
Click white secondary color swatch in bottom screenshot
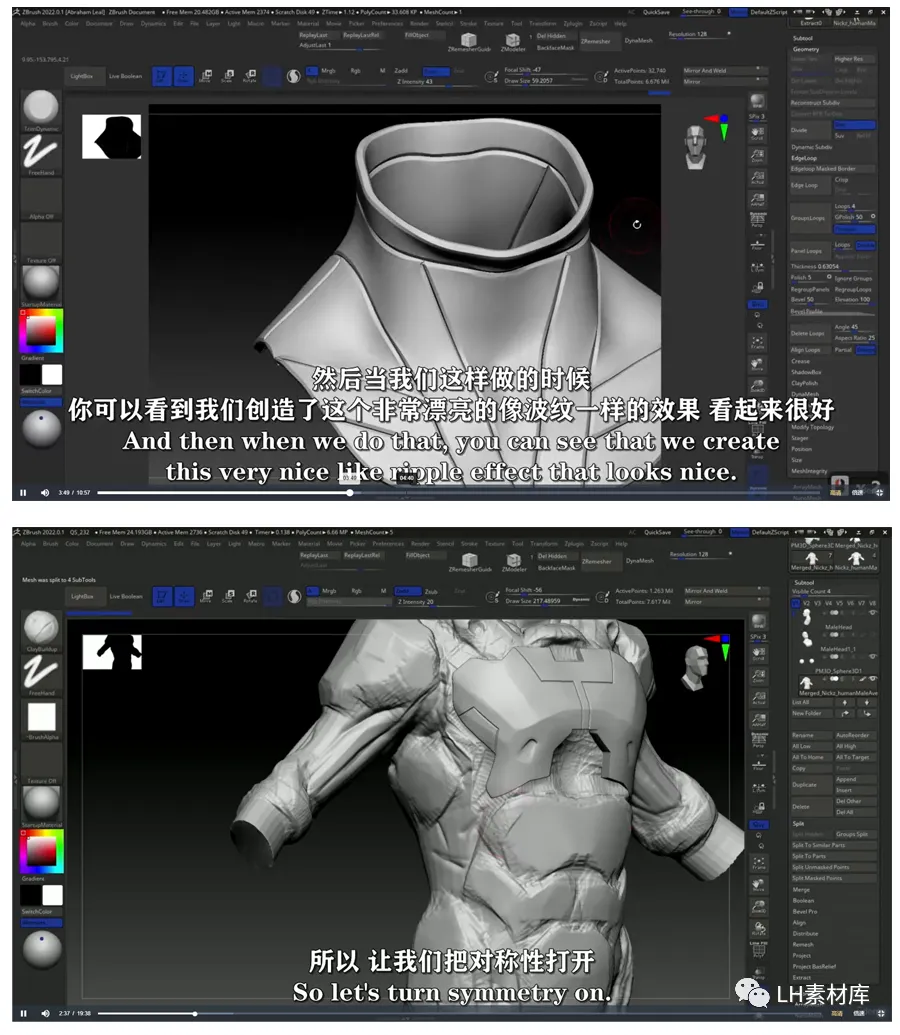click(x=52, y=896)
